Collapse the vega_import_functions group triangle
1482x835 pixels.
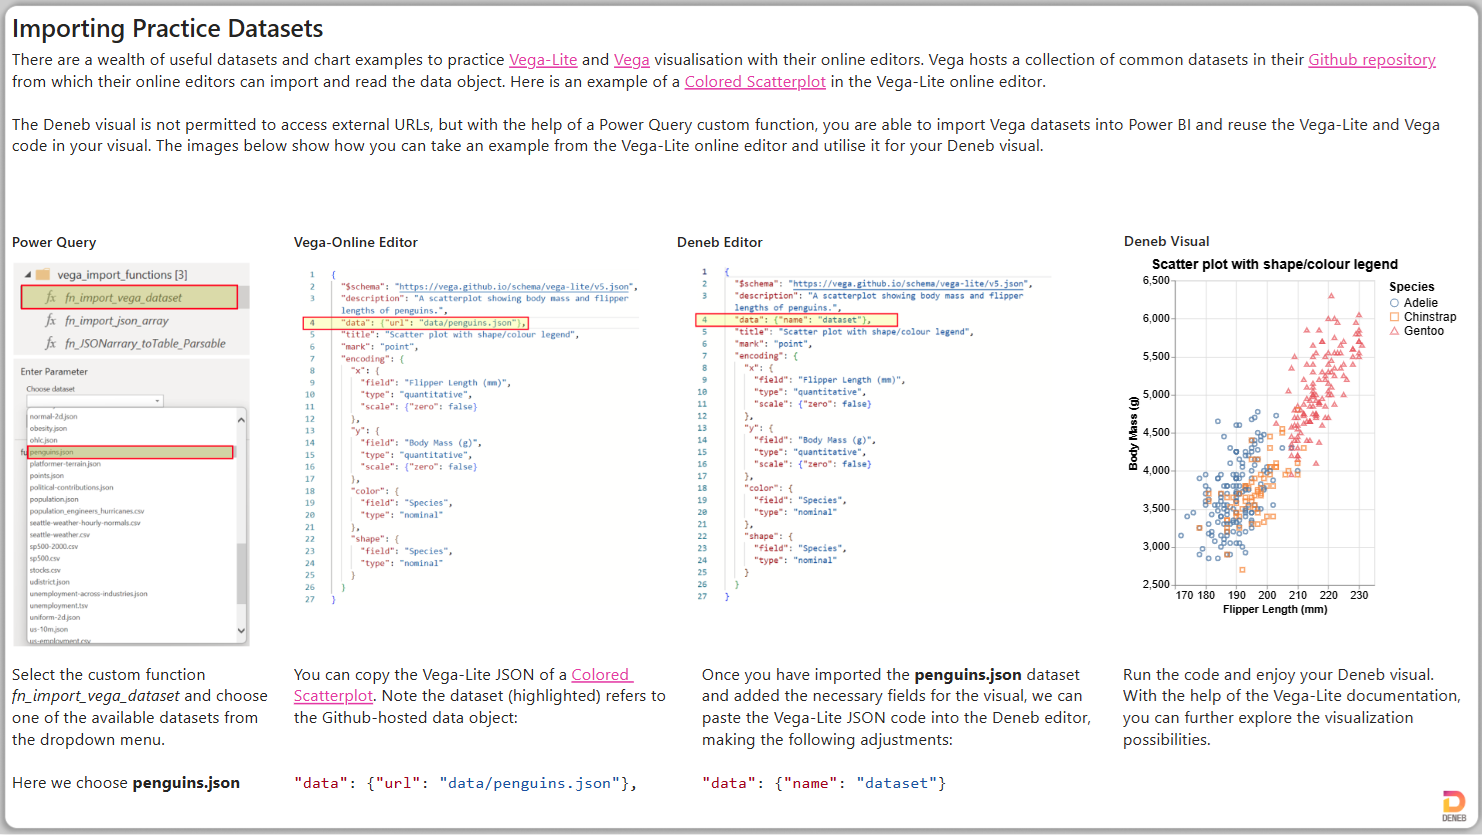pos(28,275)
